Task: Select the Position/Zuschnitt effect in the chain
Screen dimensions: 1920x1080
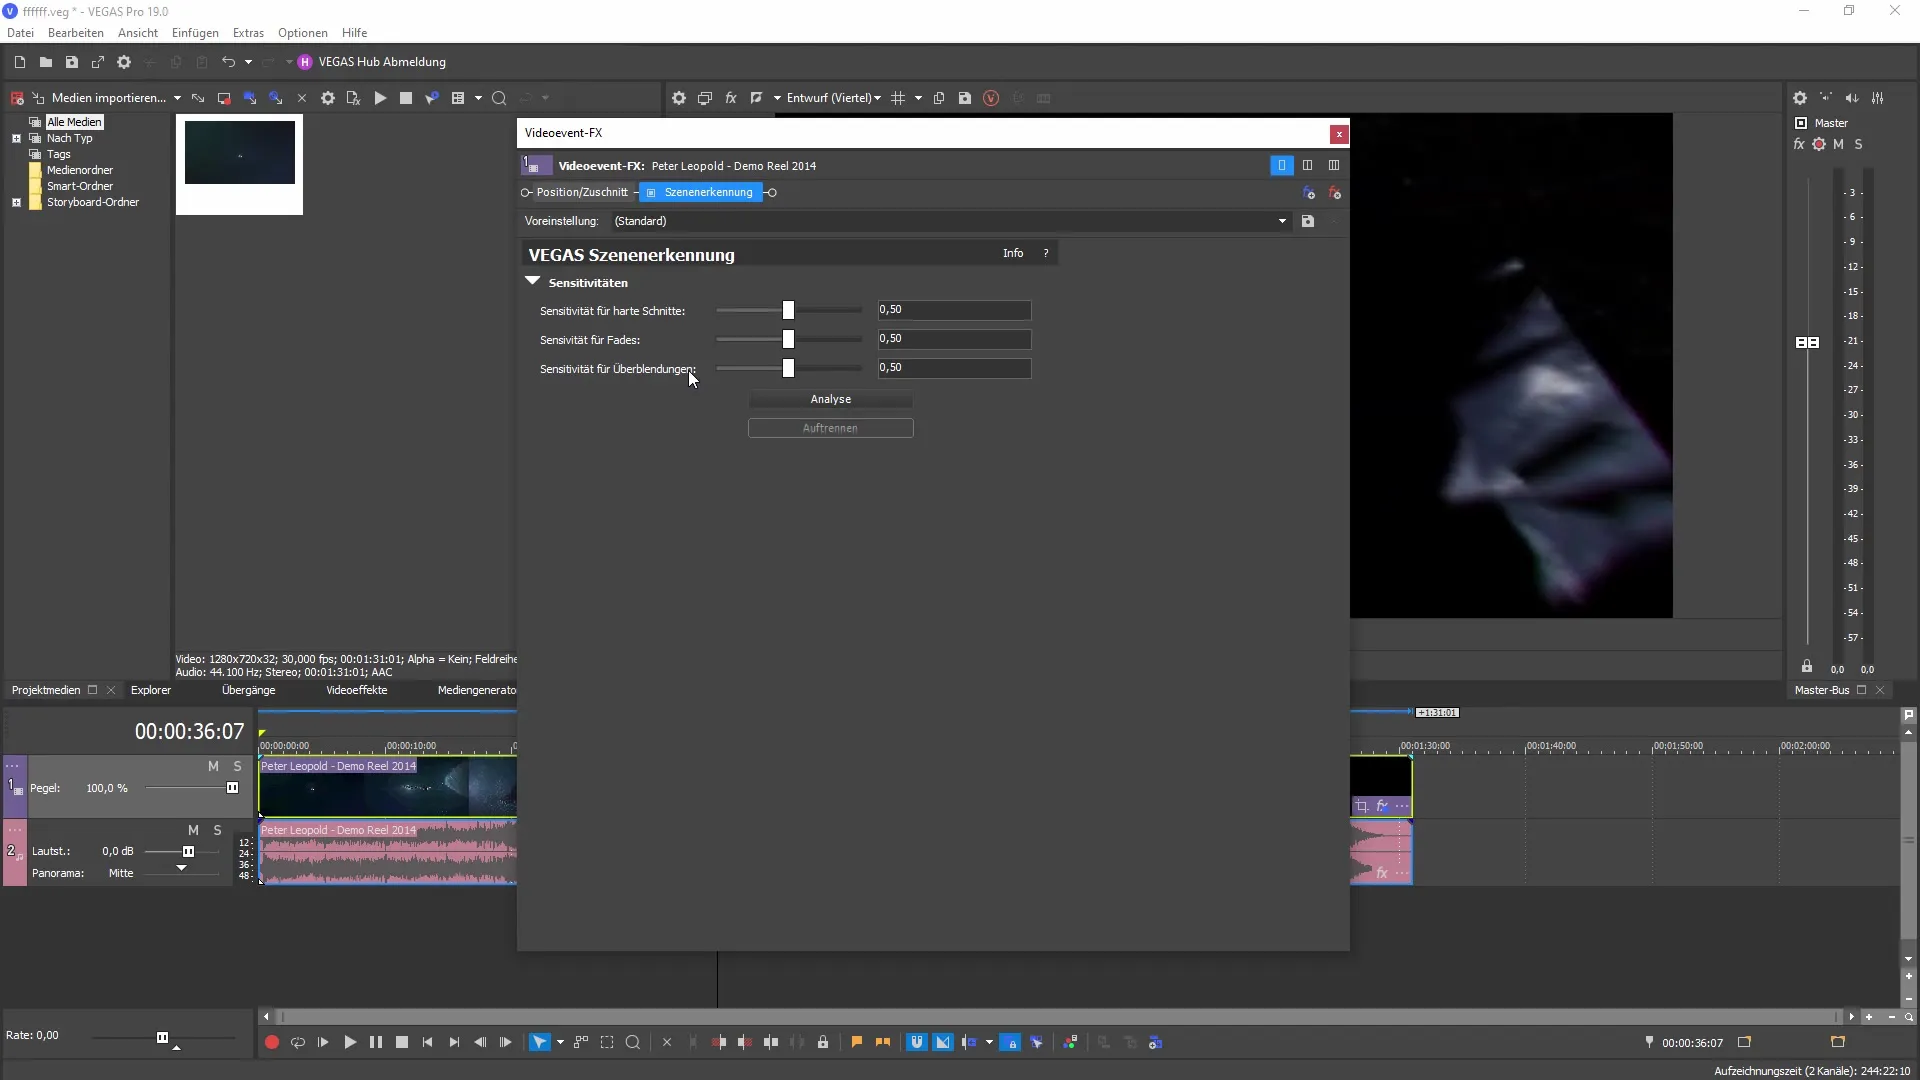Action: click(x=582, y=192)
